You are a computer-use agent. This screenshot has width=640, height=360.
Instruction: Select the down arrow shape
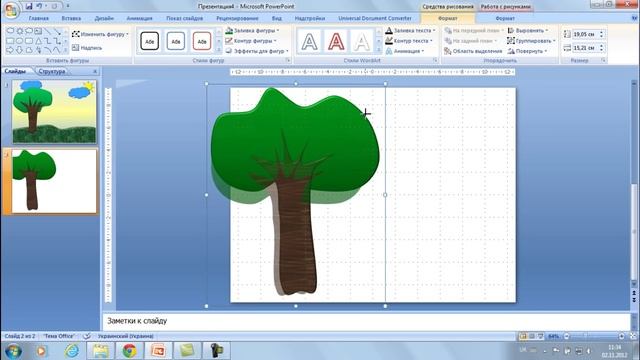pos(19,50)
